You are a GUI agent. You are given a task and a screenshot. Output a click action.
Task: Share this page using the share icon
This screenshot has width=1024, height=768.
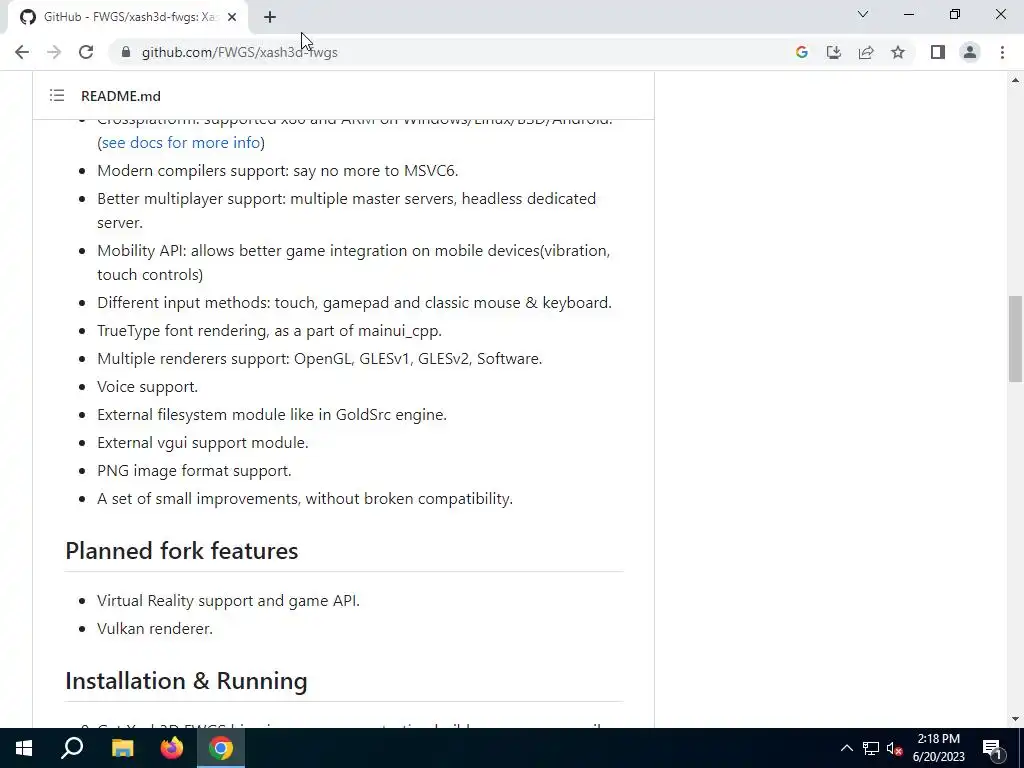pyautogui.click(x=866, y=52)
